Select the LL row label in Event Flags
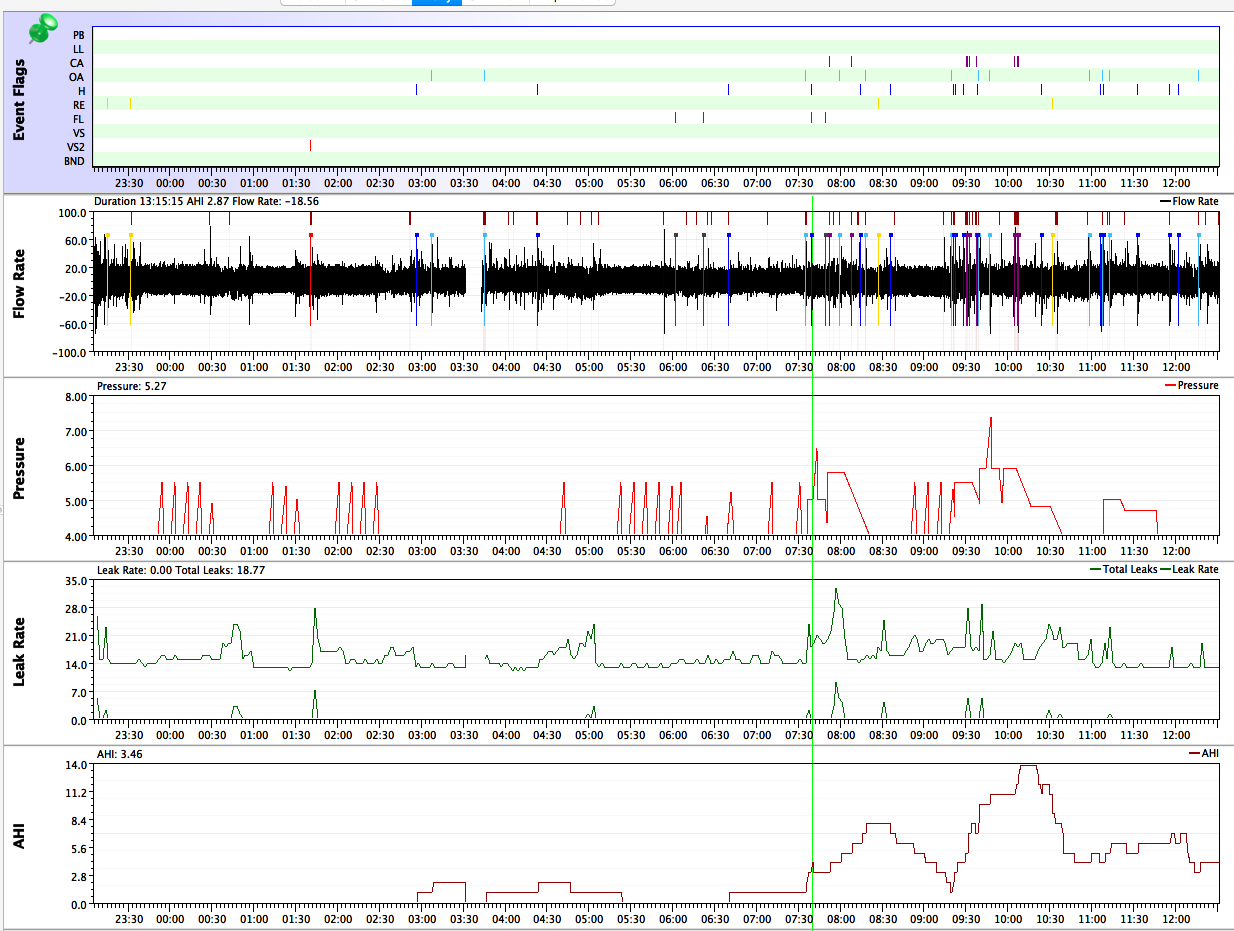Image resolution: width=1234 pixels, height=931 pixels. 79,48
